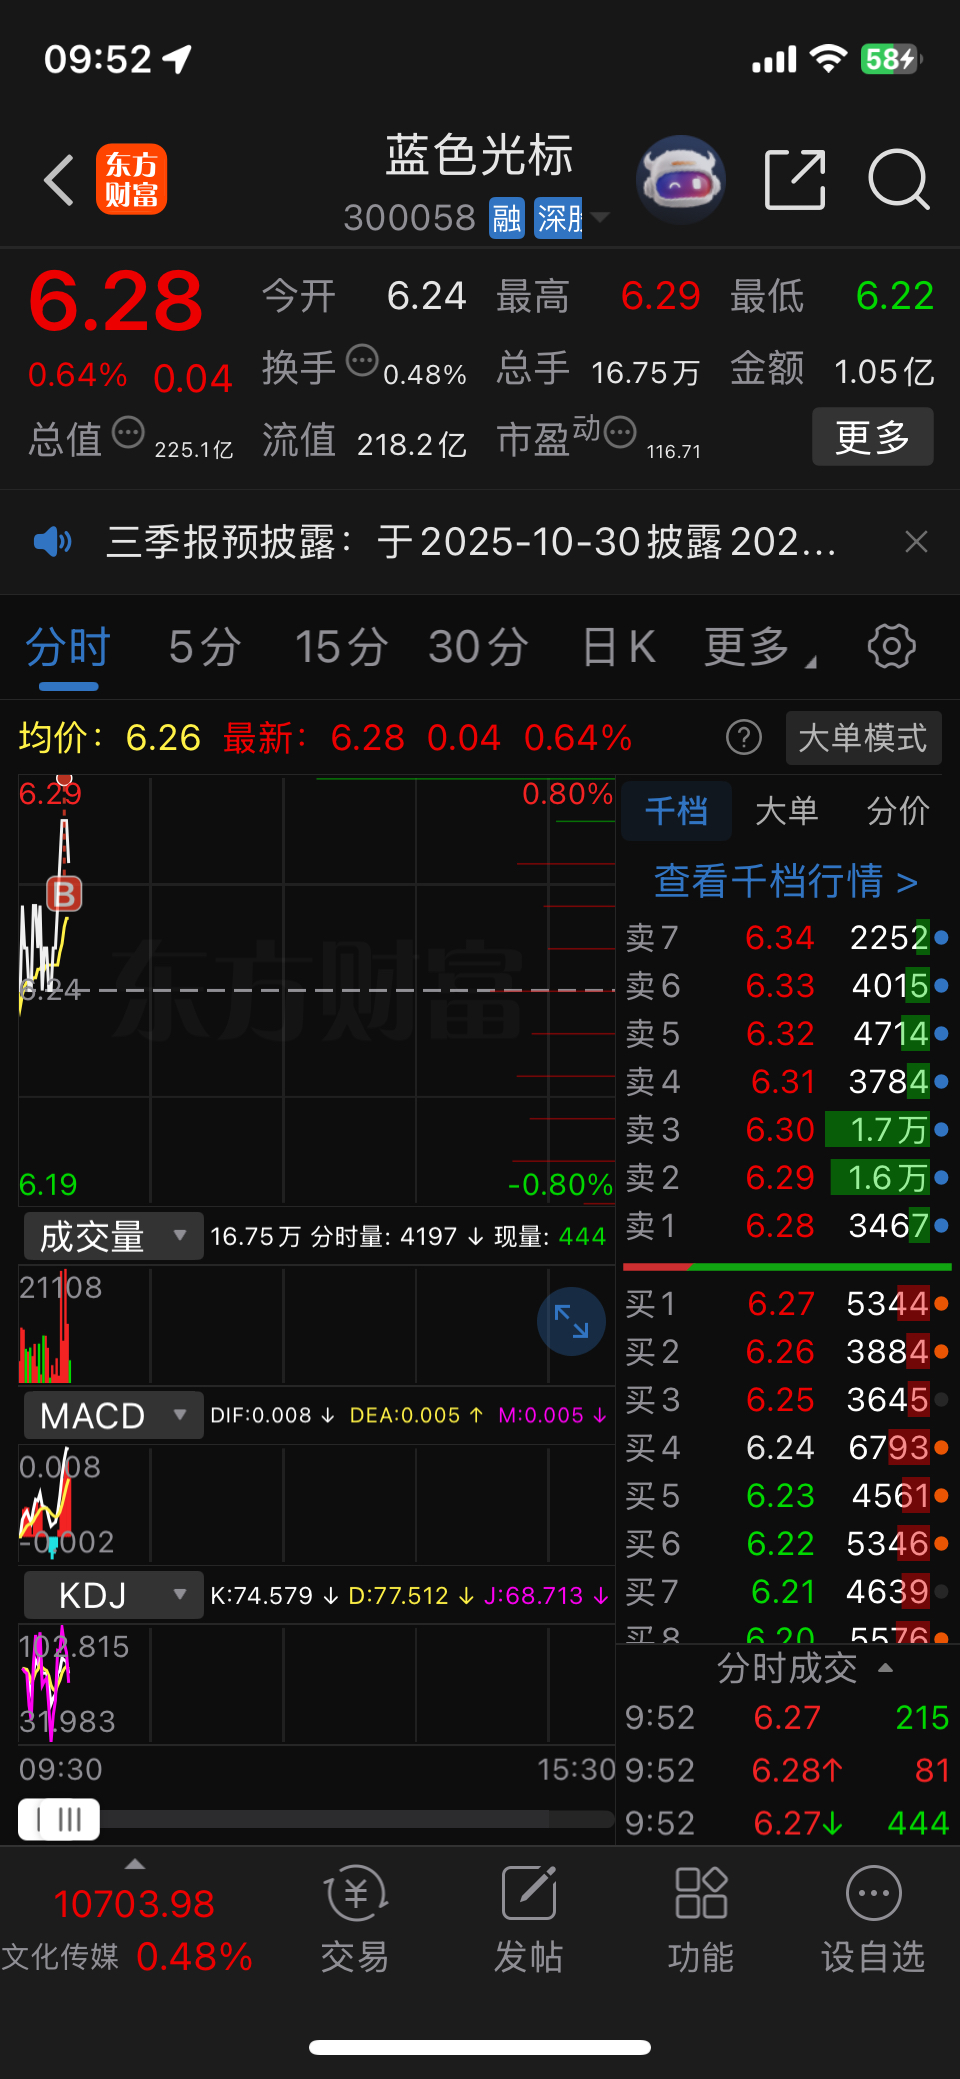Open 查看千档行情 link
The width and height of the screenshot is (960, 2079).
(x=786, y=881)
